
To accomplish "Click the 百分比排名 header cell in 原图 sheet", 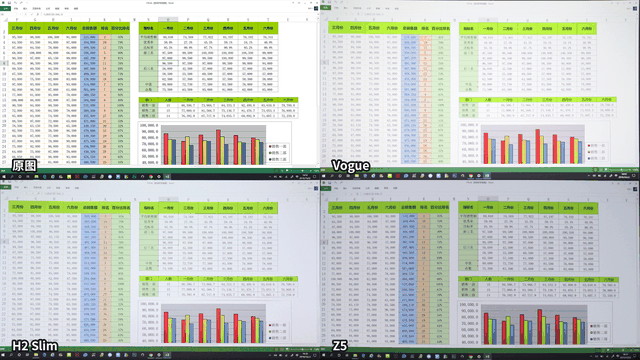I will [120, 29].
